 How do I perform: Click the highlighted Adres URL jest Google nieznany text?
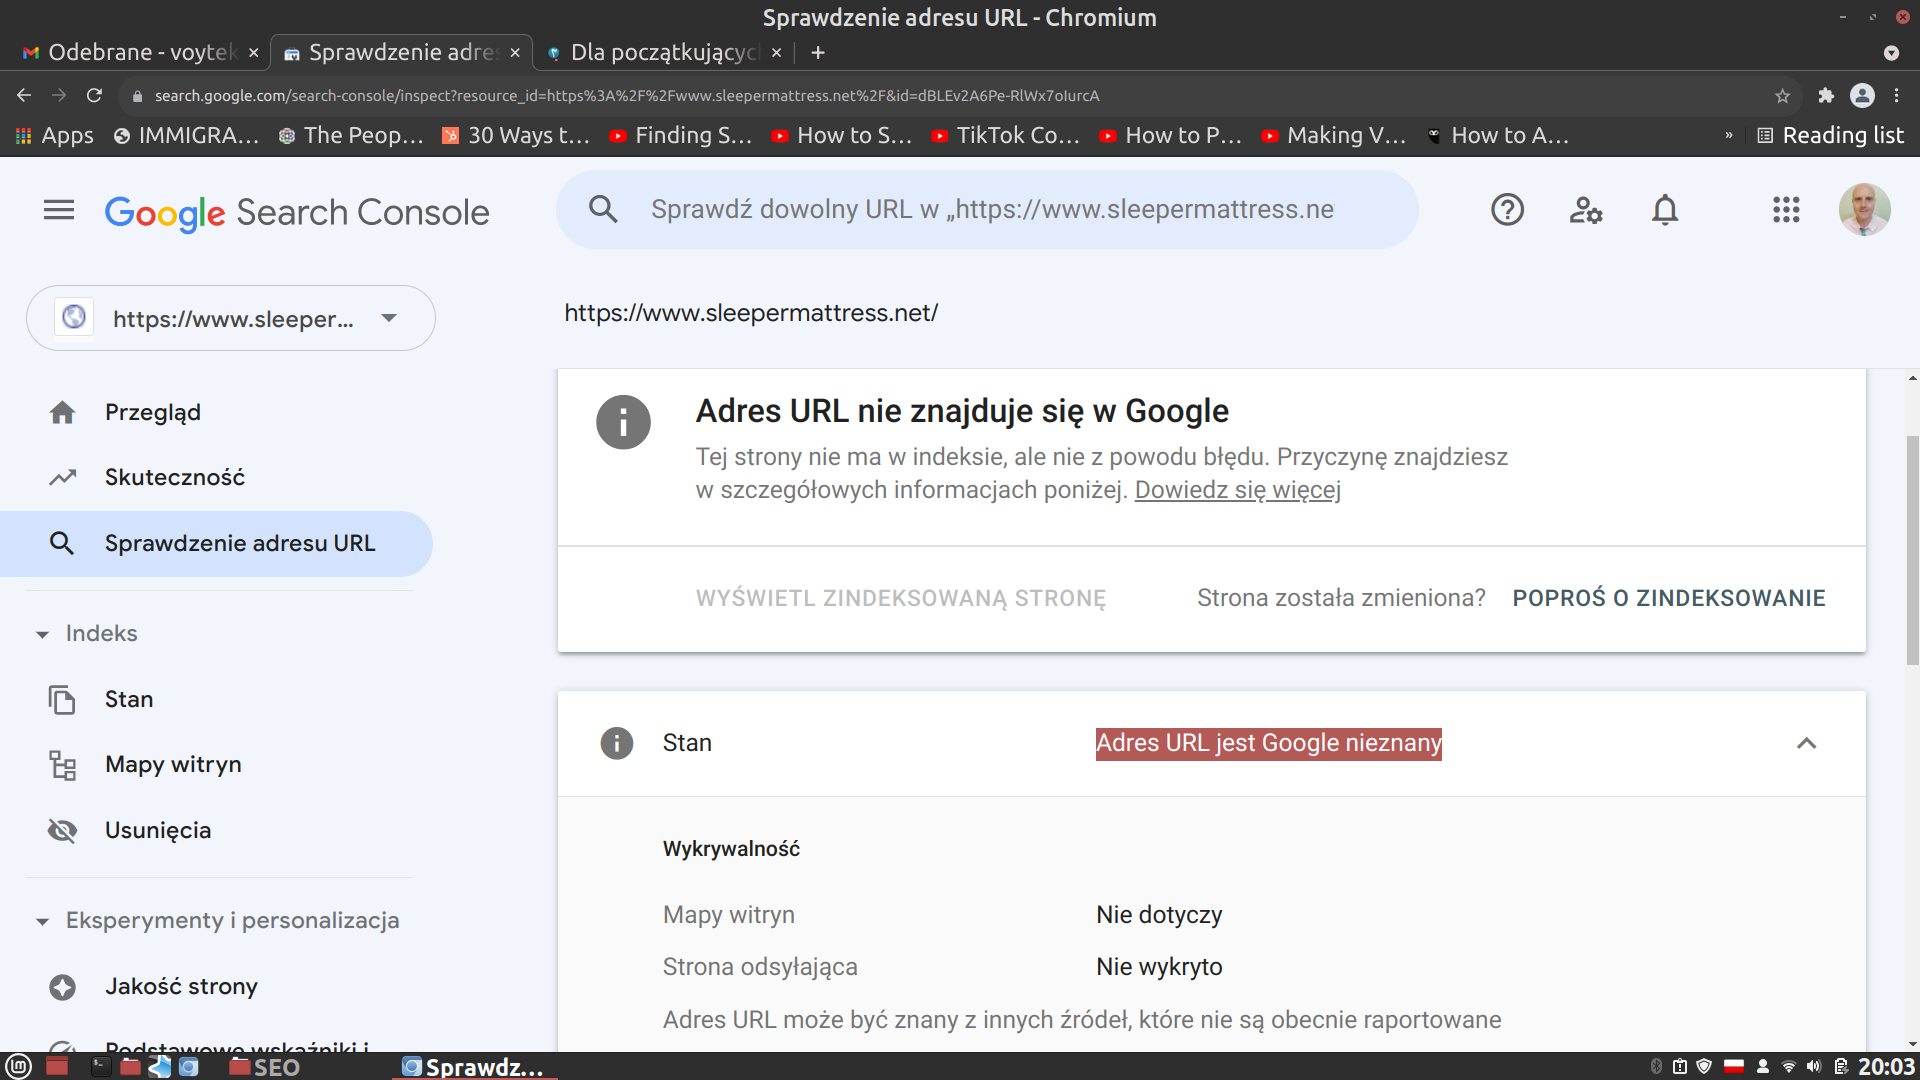[1268, 743]
